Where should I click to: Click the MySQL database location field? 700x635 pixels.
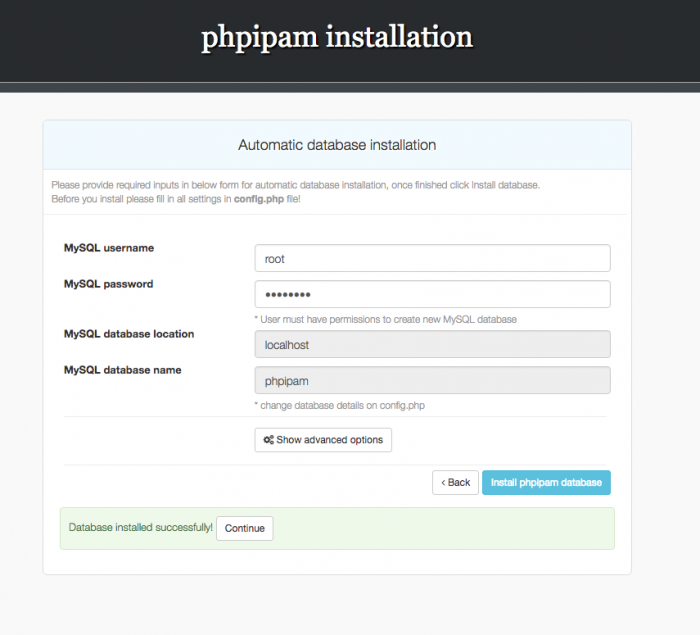[x=432, y=344]
